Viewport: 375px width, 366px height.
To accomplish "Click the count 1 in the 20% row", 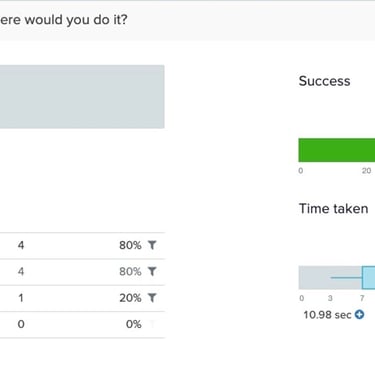I will point(21,298).
